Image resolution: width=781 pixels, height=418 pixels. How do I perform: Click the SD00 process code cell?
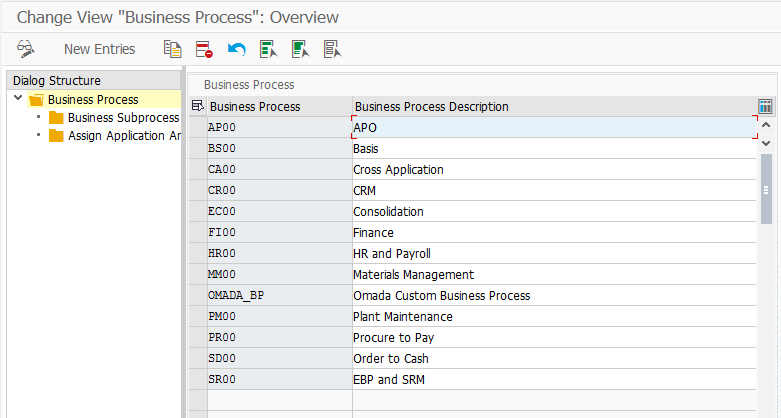pyautogui.click(x=279, y=358)
